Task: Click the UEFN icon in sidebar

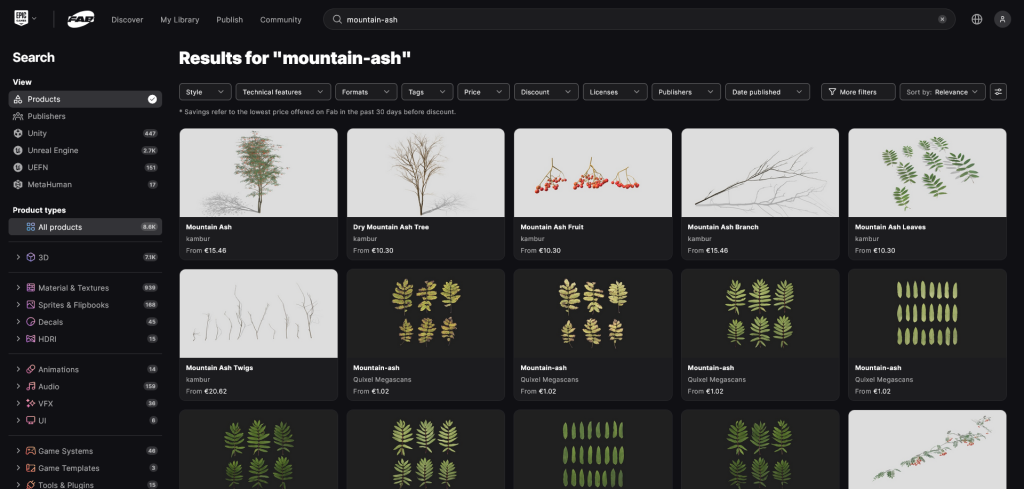Action: click(18, 167)
